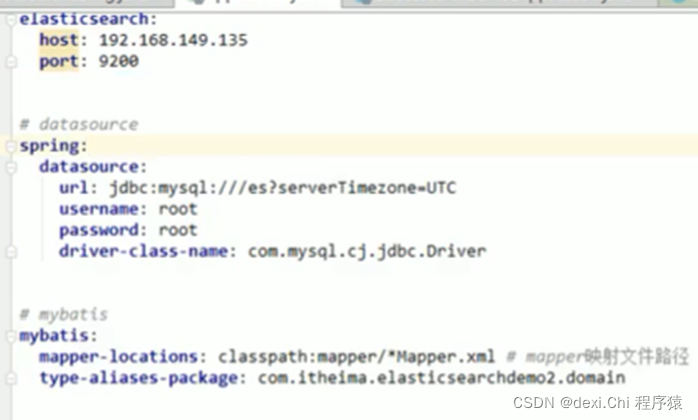Click the '# datasource' comment line
This screenshot has width=698, height=420.
pos(79,124)
